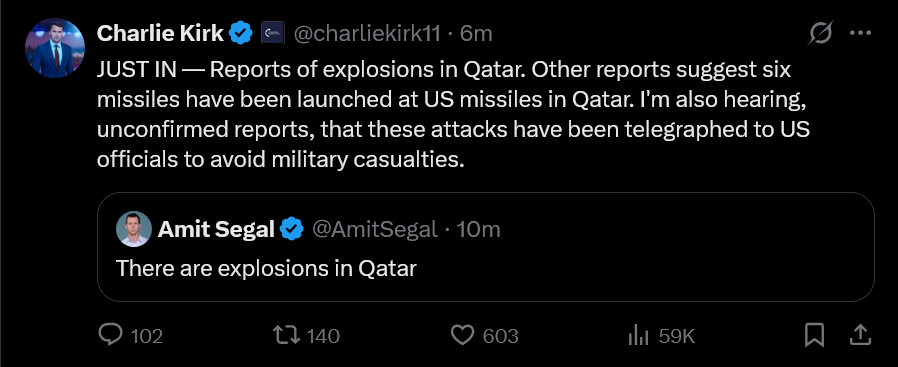Open Amit Segal's avatar in quoted post
The image size is (898, 367).
(x=134, y=229)
